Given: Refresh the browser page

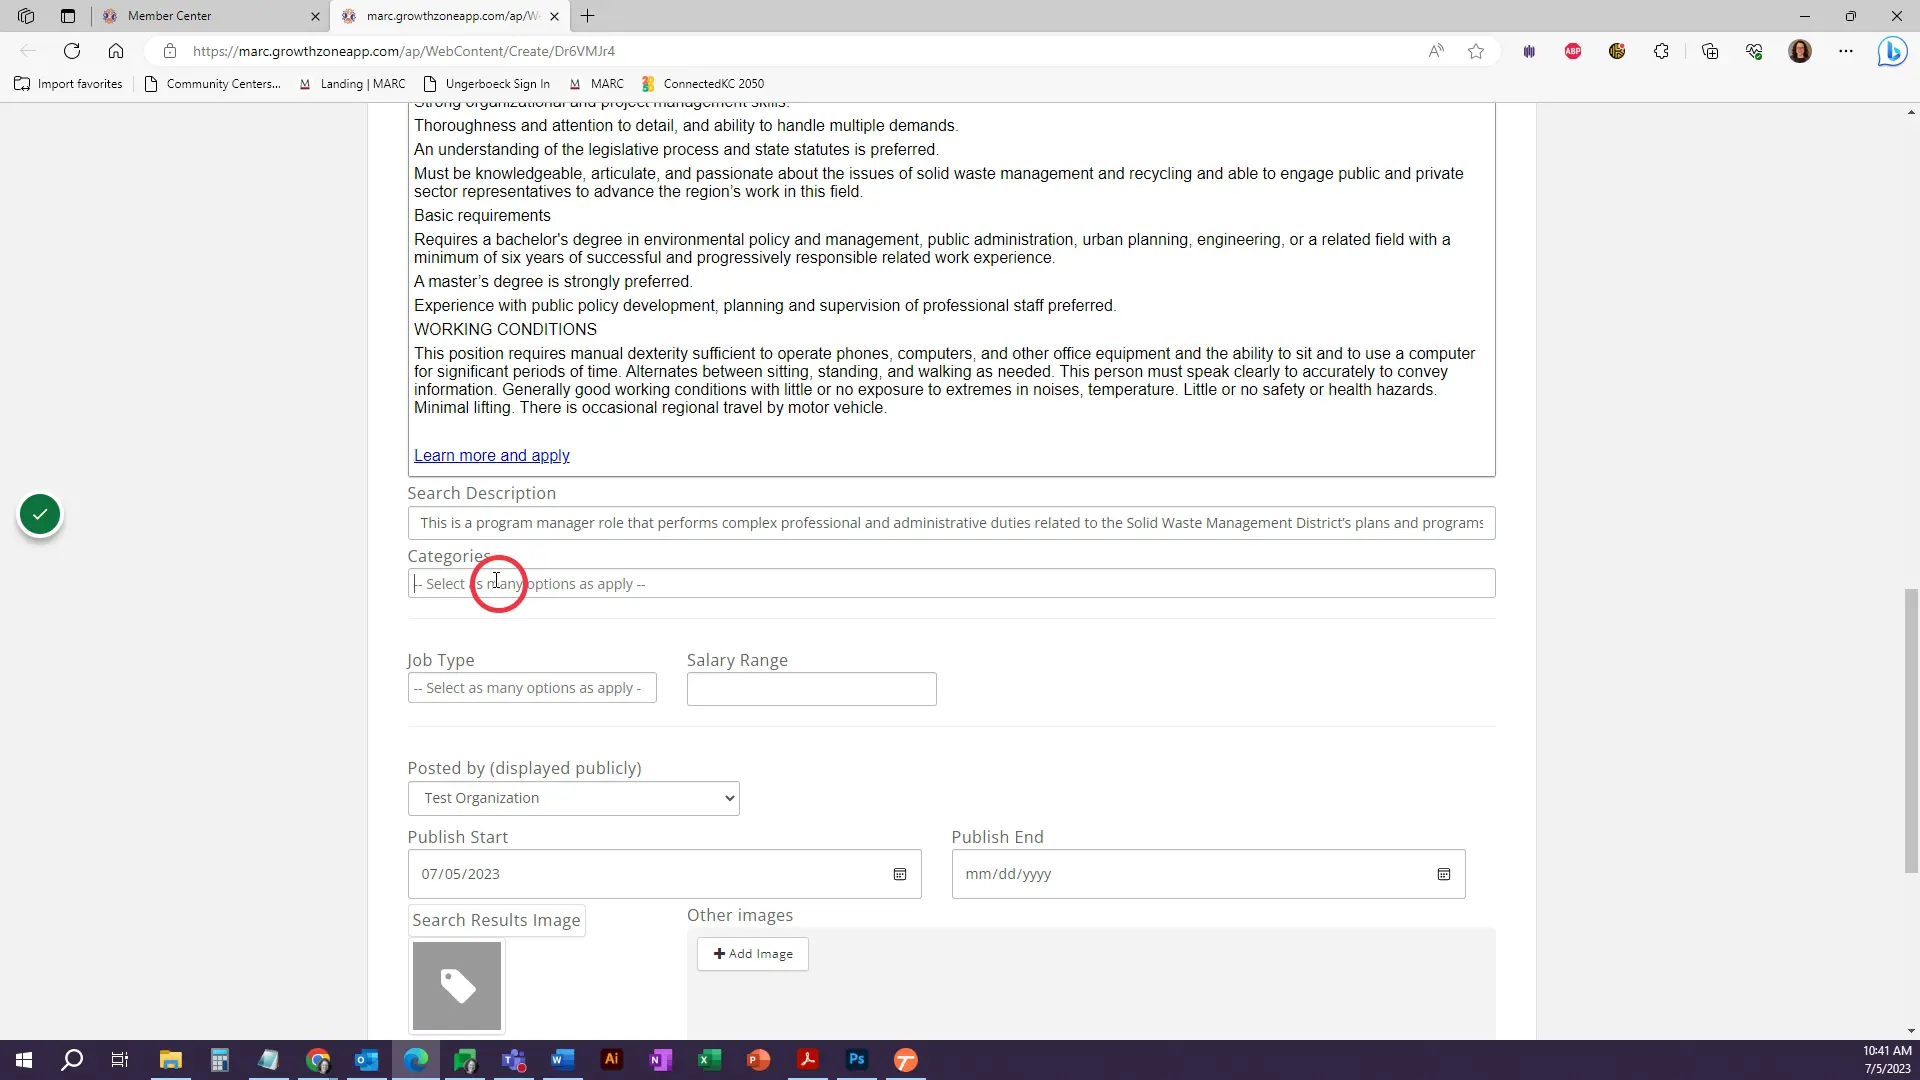Looking at the screenshot, I should click(x=72, y=51).
